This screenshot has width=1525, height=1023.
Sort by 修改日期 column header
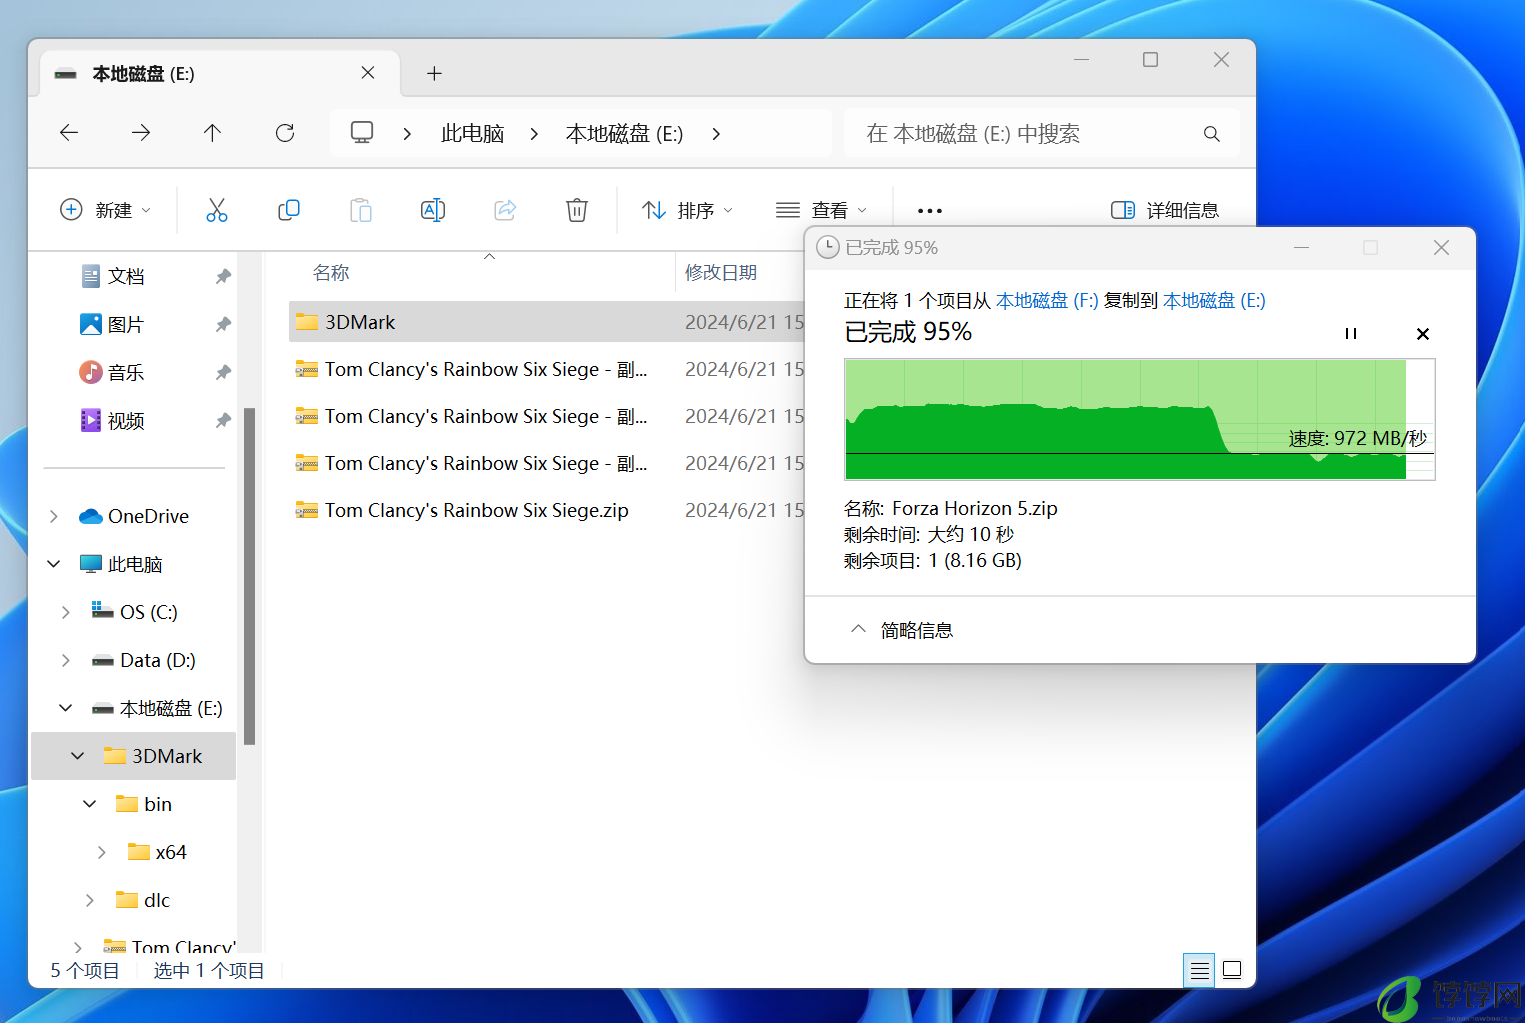(x=721, y=272)
